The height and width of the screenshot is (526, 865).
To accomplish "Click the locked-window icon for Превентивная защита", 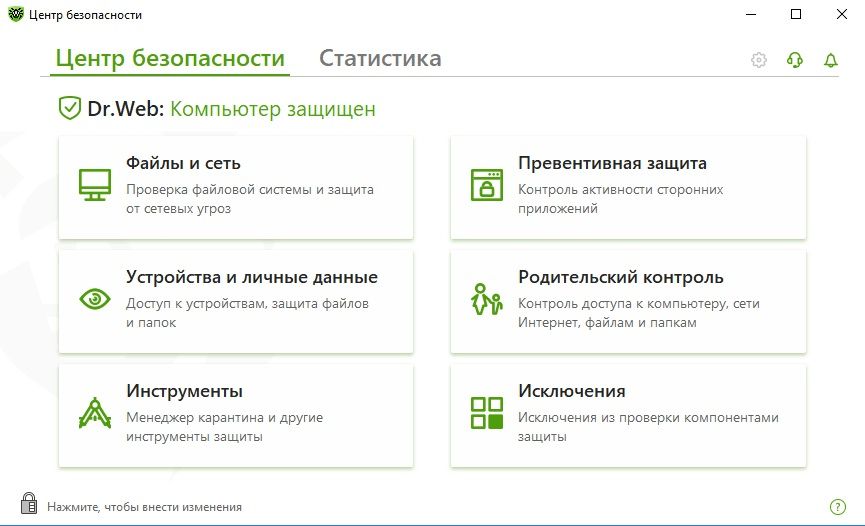I will click(487, 185).
